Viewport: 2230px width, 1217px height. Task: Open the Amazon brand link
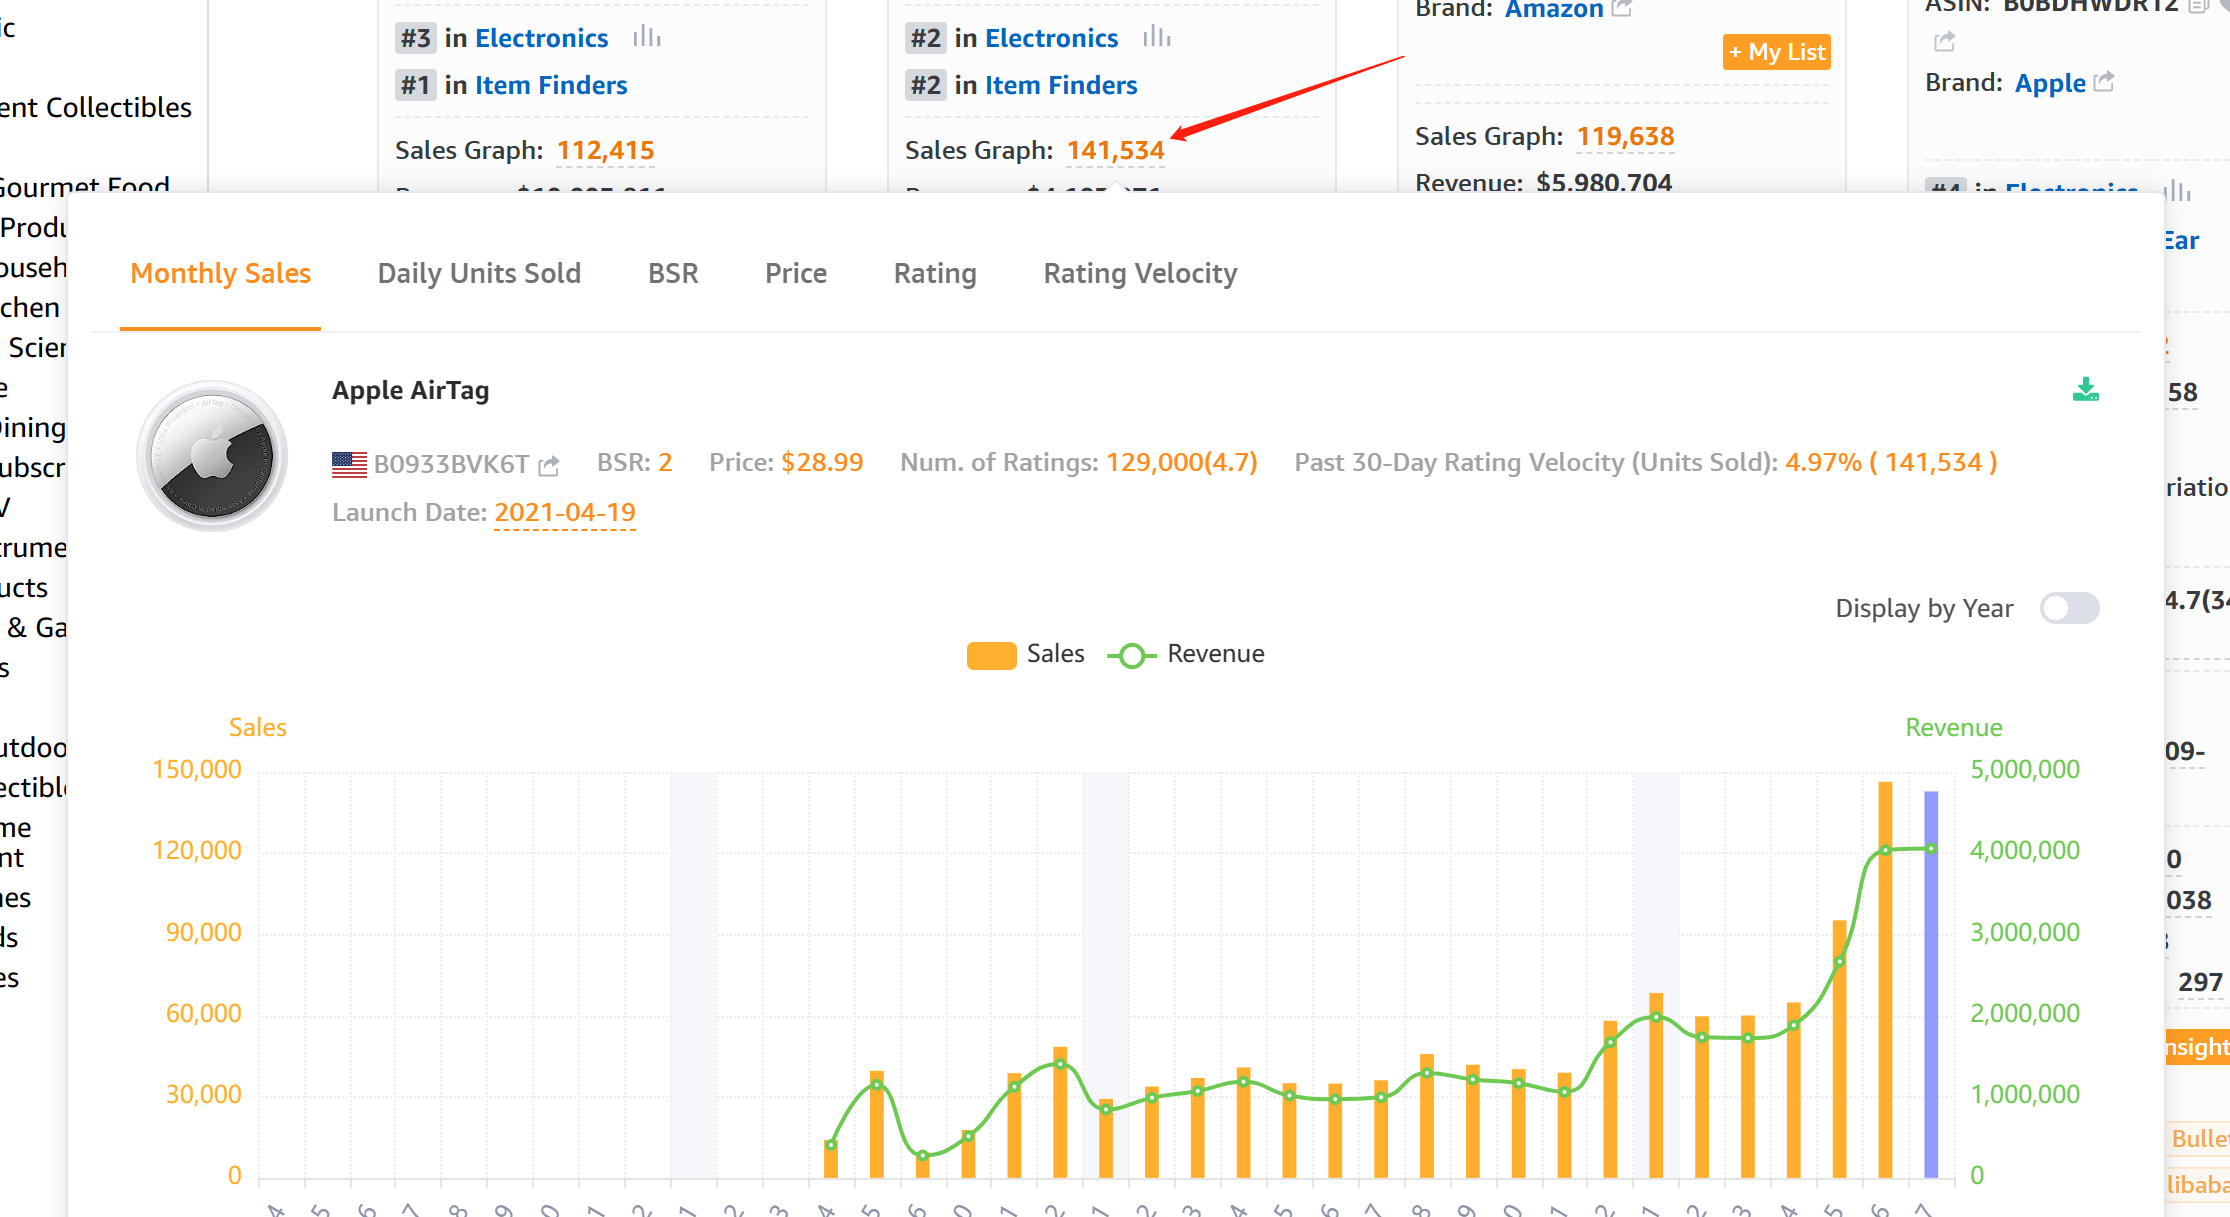tap(1554, 9)
